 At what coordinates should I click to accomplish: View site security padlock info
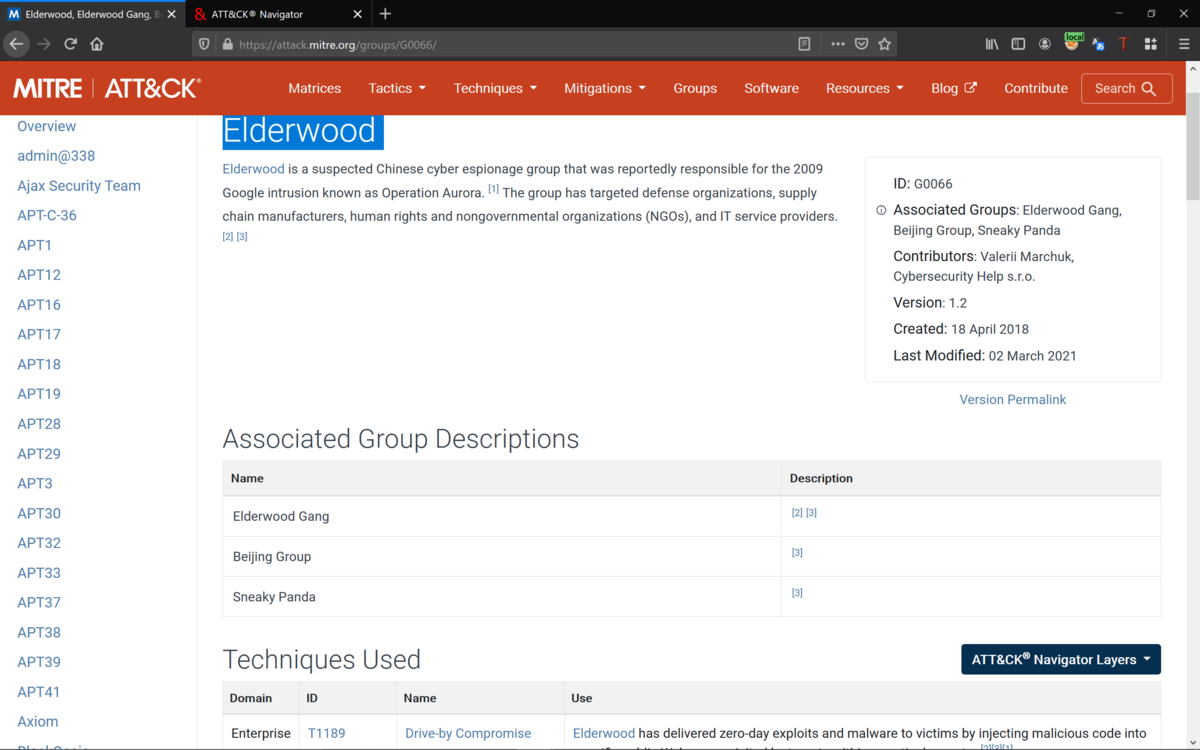[227, 44]
